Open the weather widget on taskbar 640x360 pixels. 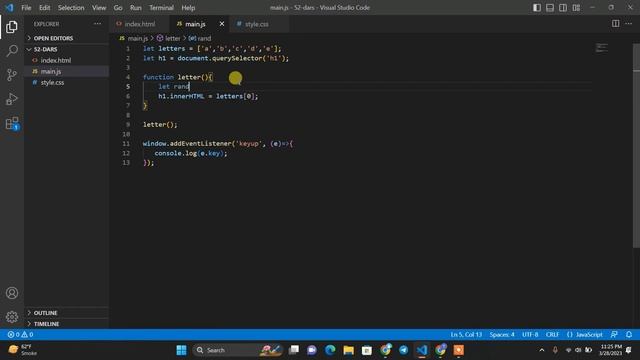(x=22, y=350)
